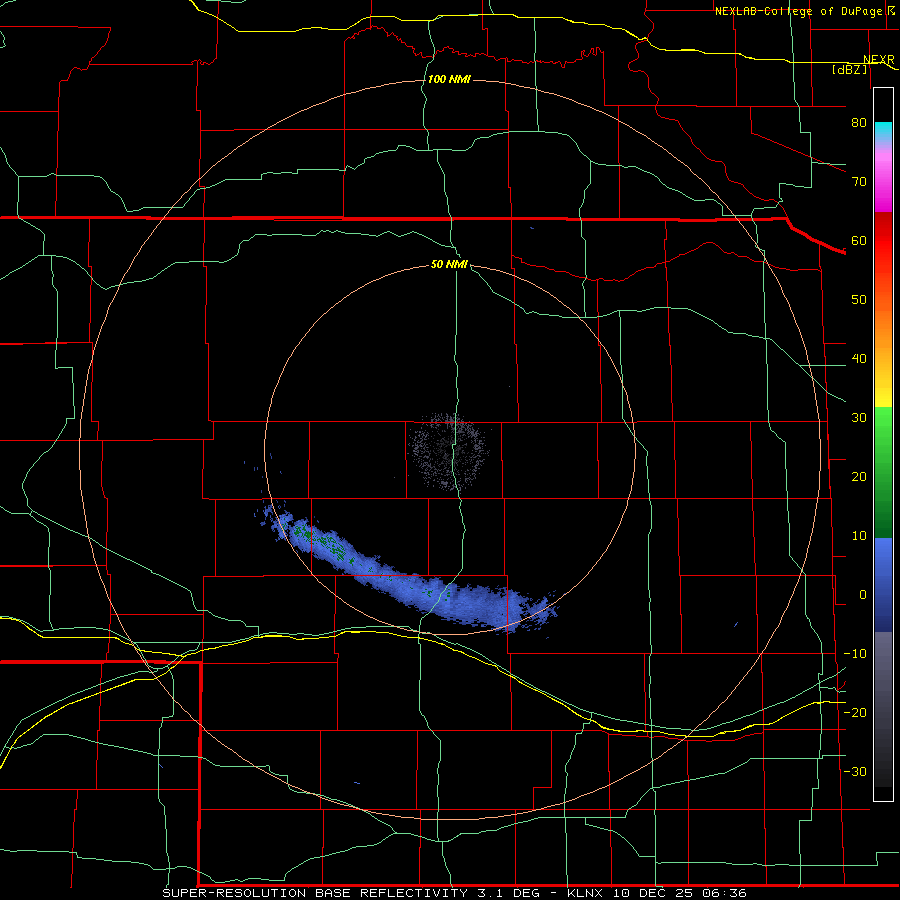900x900 pixels.
Task: Click the KLNX station identifier in the caption
Action: (587, 893)
